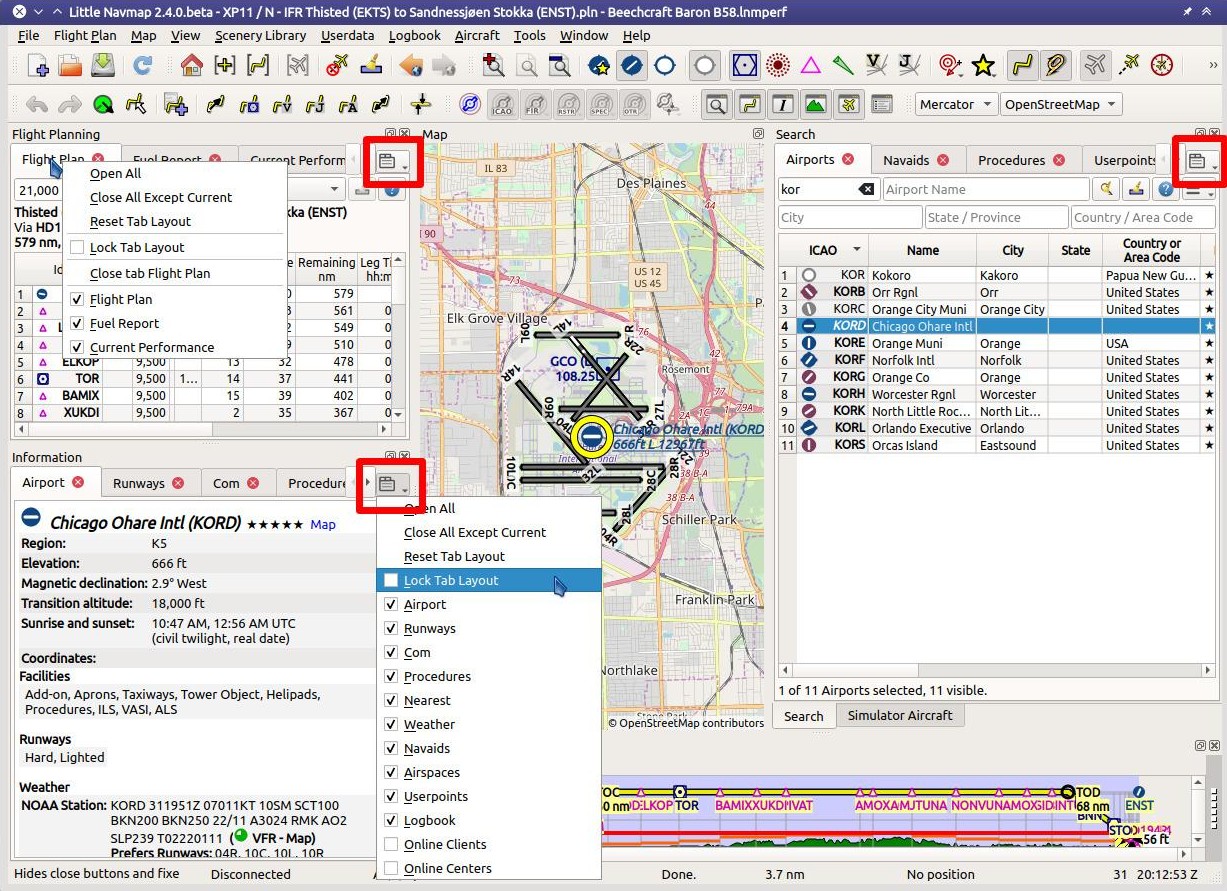Expand the OpenStreetMap theme dropdown

tap(1061, 104)
